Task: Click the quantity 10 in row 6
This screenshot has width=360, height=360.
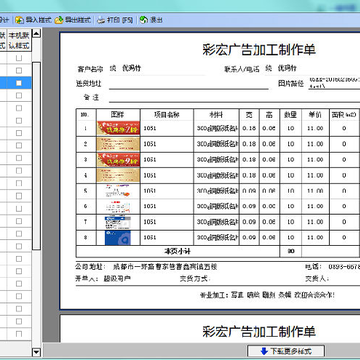Action: tap(291, 206)
